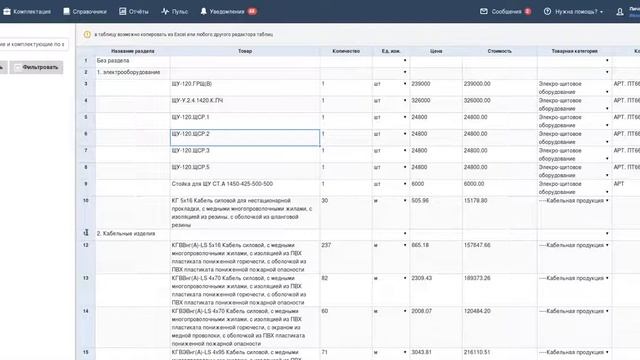The width and height of the screenshot is (640, 360).
Task: Select the quantity cell 237
Action: (x=346, y=257)
